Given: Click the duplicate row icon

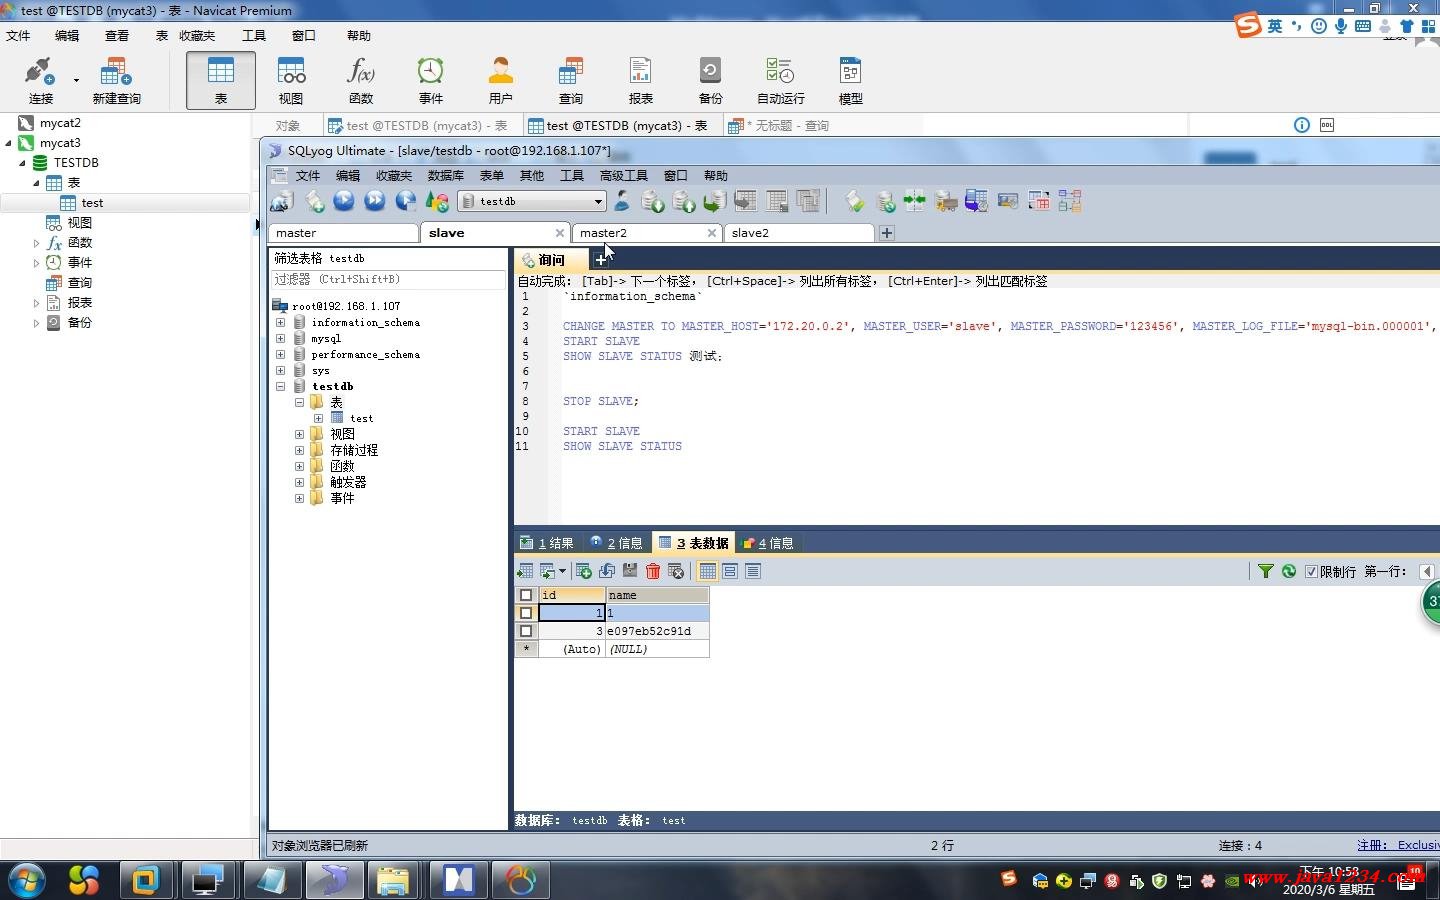Looking at the screenshot, I should tap(607, 571).
